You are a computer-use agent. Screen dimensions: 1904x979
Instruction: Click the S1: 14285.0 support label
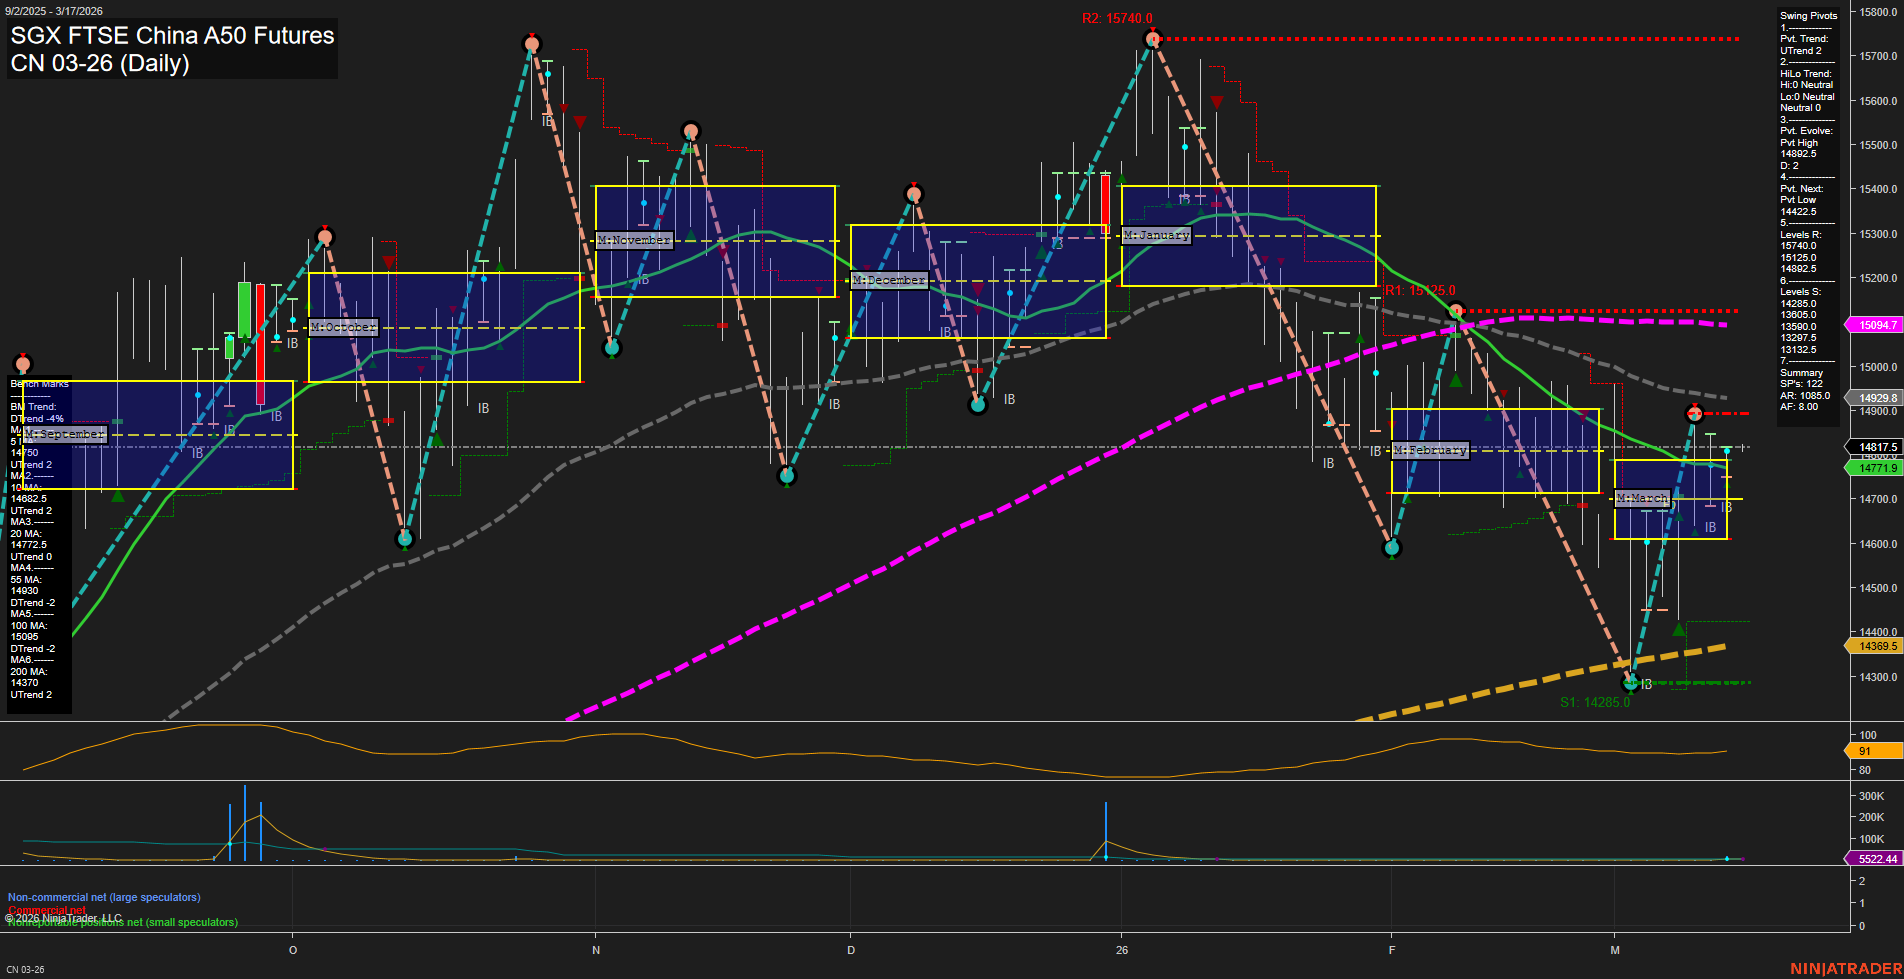1596,701
